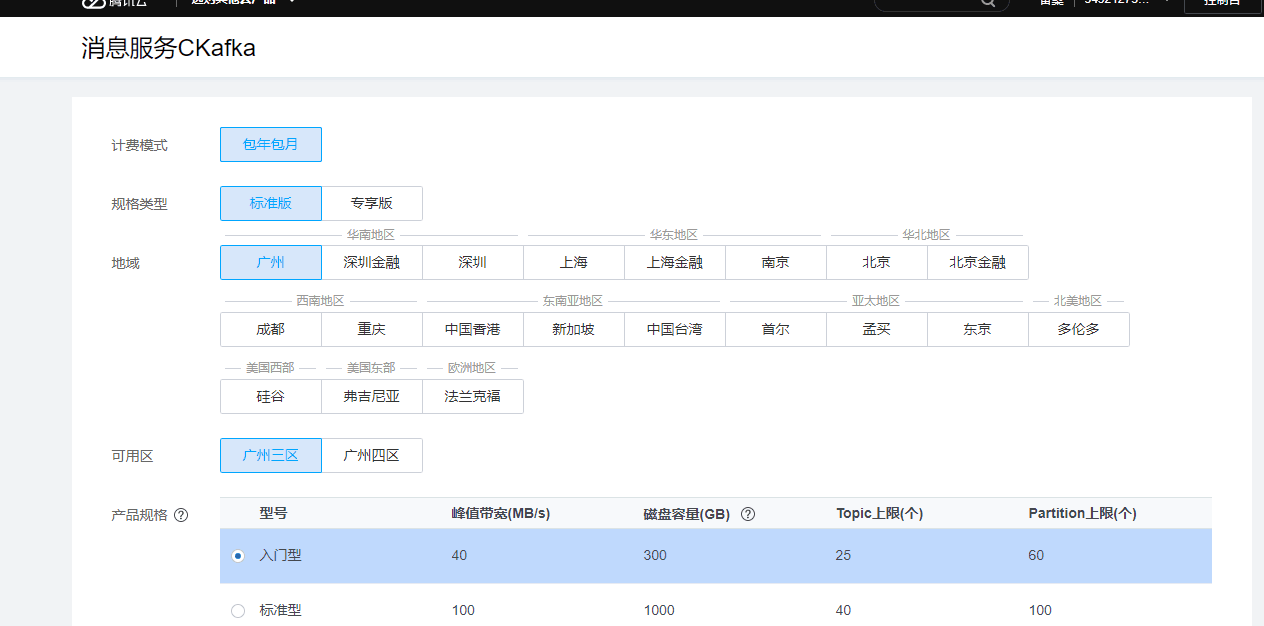The height and width of the screenshot is (626, 1264).
Task: Click Topic limit 40 in 标准型 row
Action: tap(844, 610)
